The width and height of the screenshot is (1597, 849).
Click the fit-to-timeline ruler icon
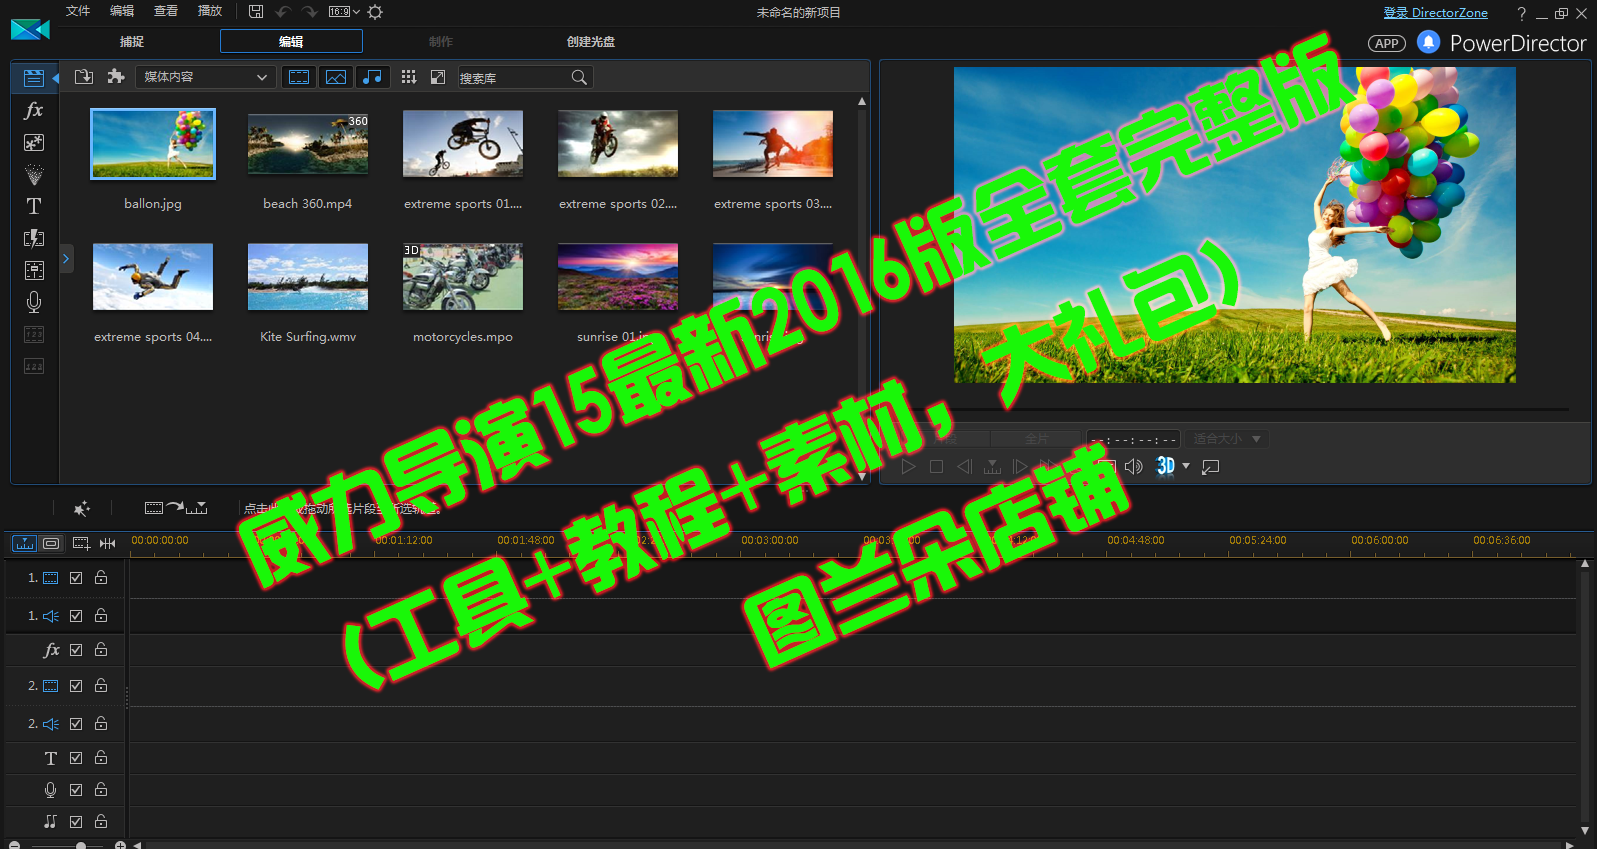click(107, 543)
